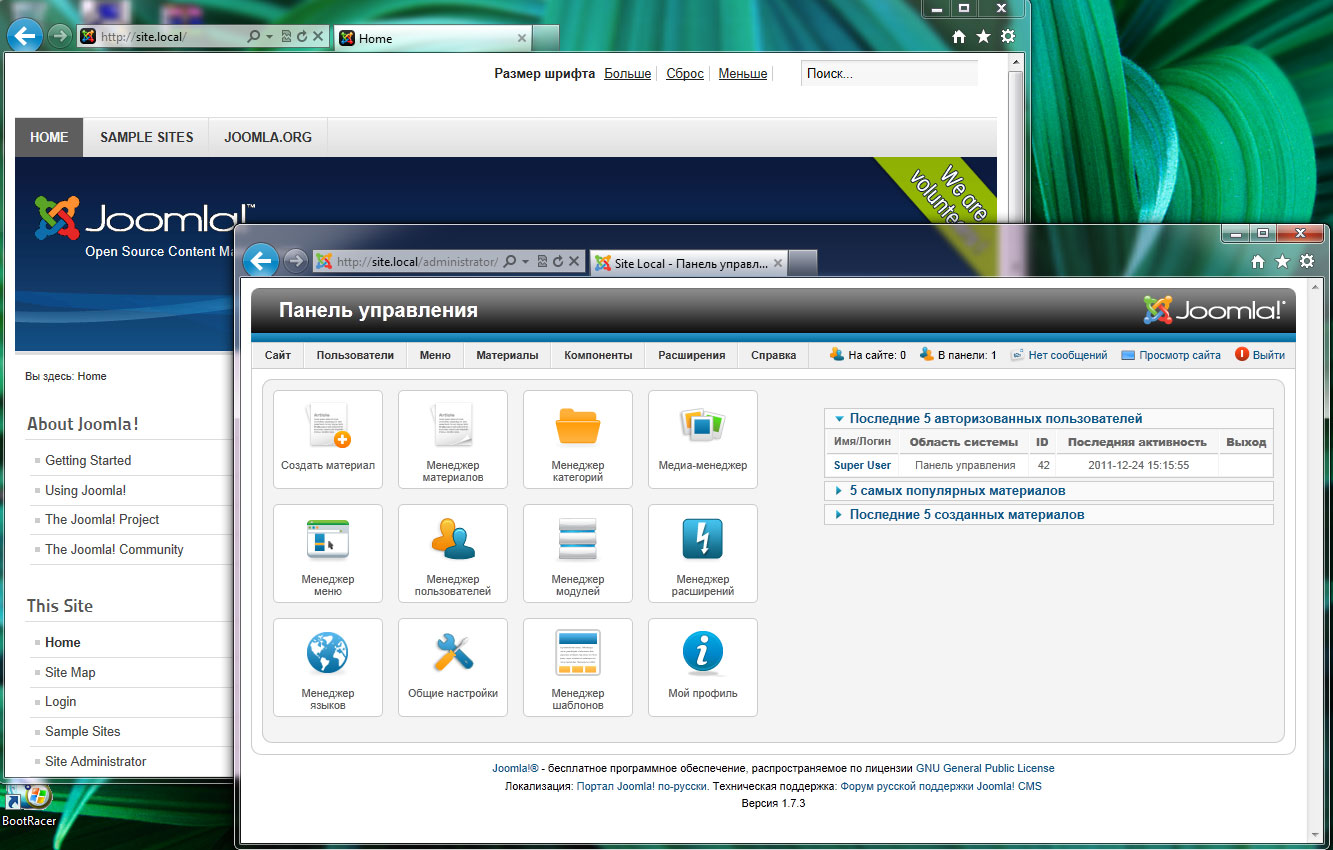Image resolution: width=1333 pixels, height=850 pixels.
Task: Open Site Map in the Home window sidebar
Action: click(x=70, y=672)
